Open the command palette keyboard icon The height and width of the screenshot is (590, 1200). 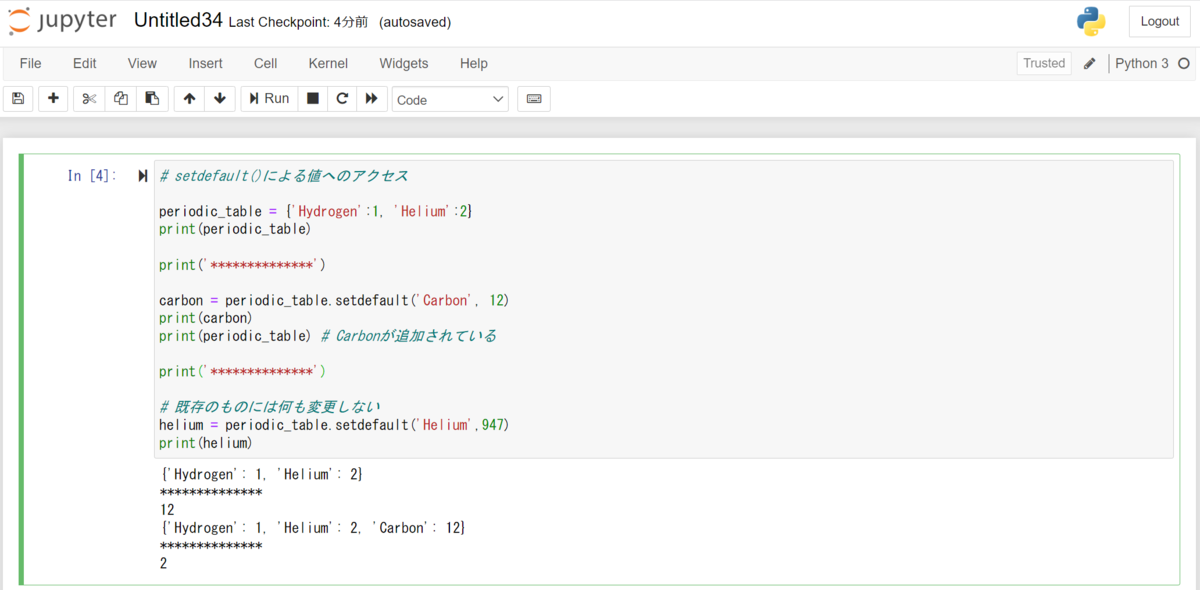pyautogui.click(x=534, y=99)
